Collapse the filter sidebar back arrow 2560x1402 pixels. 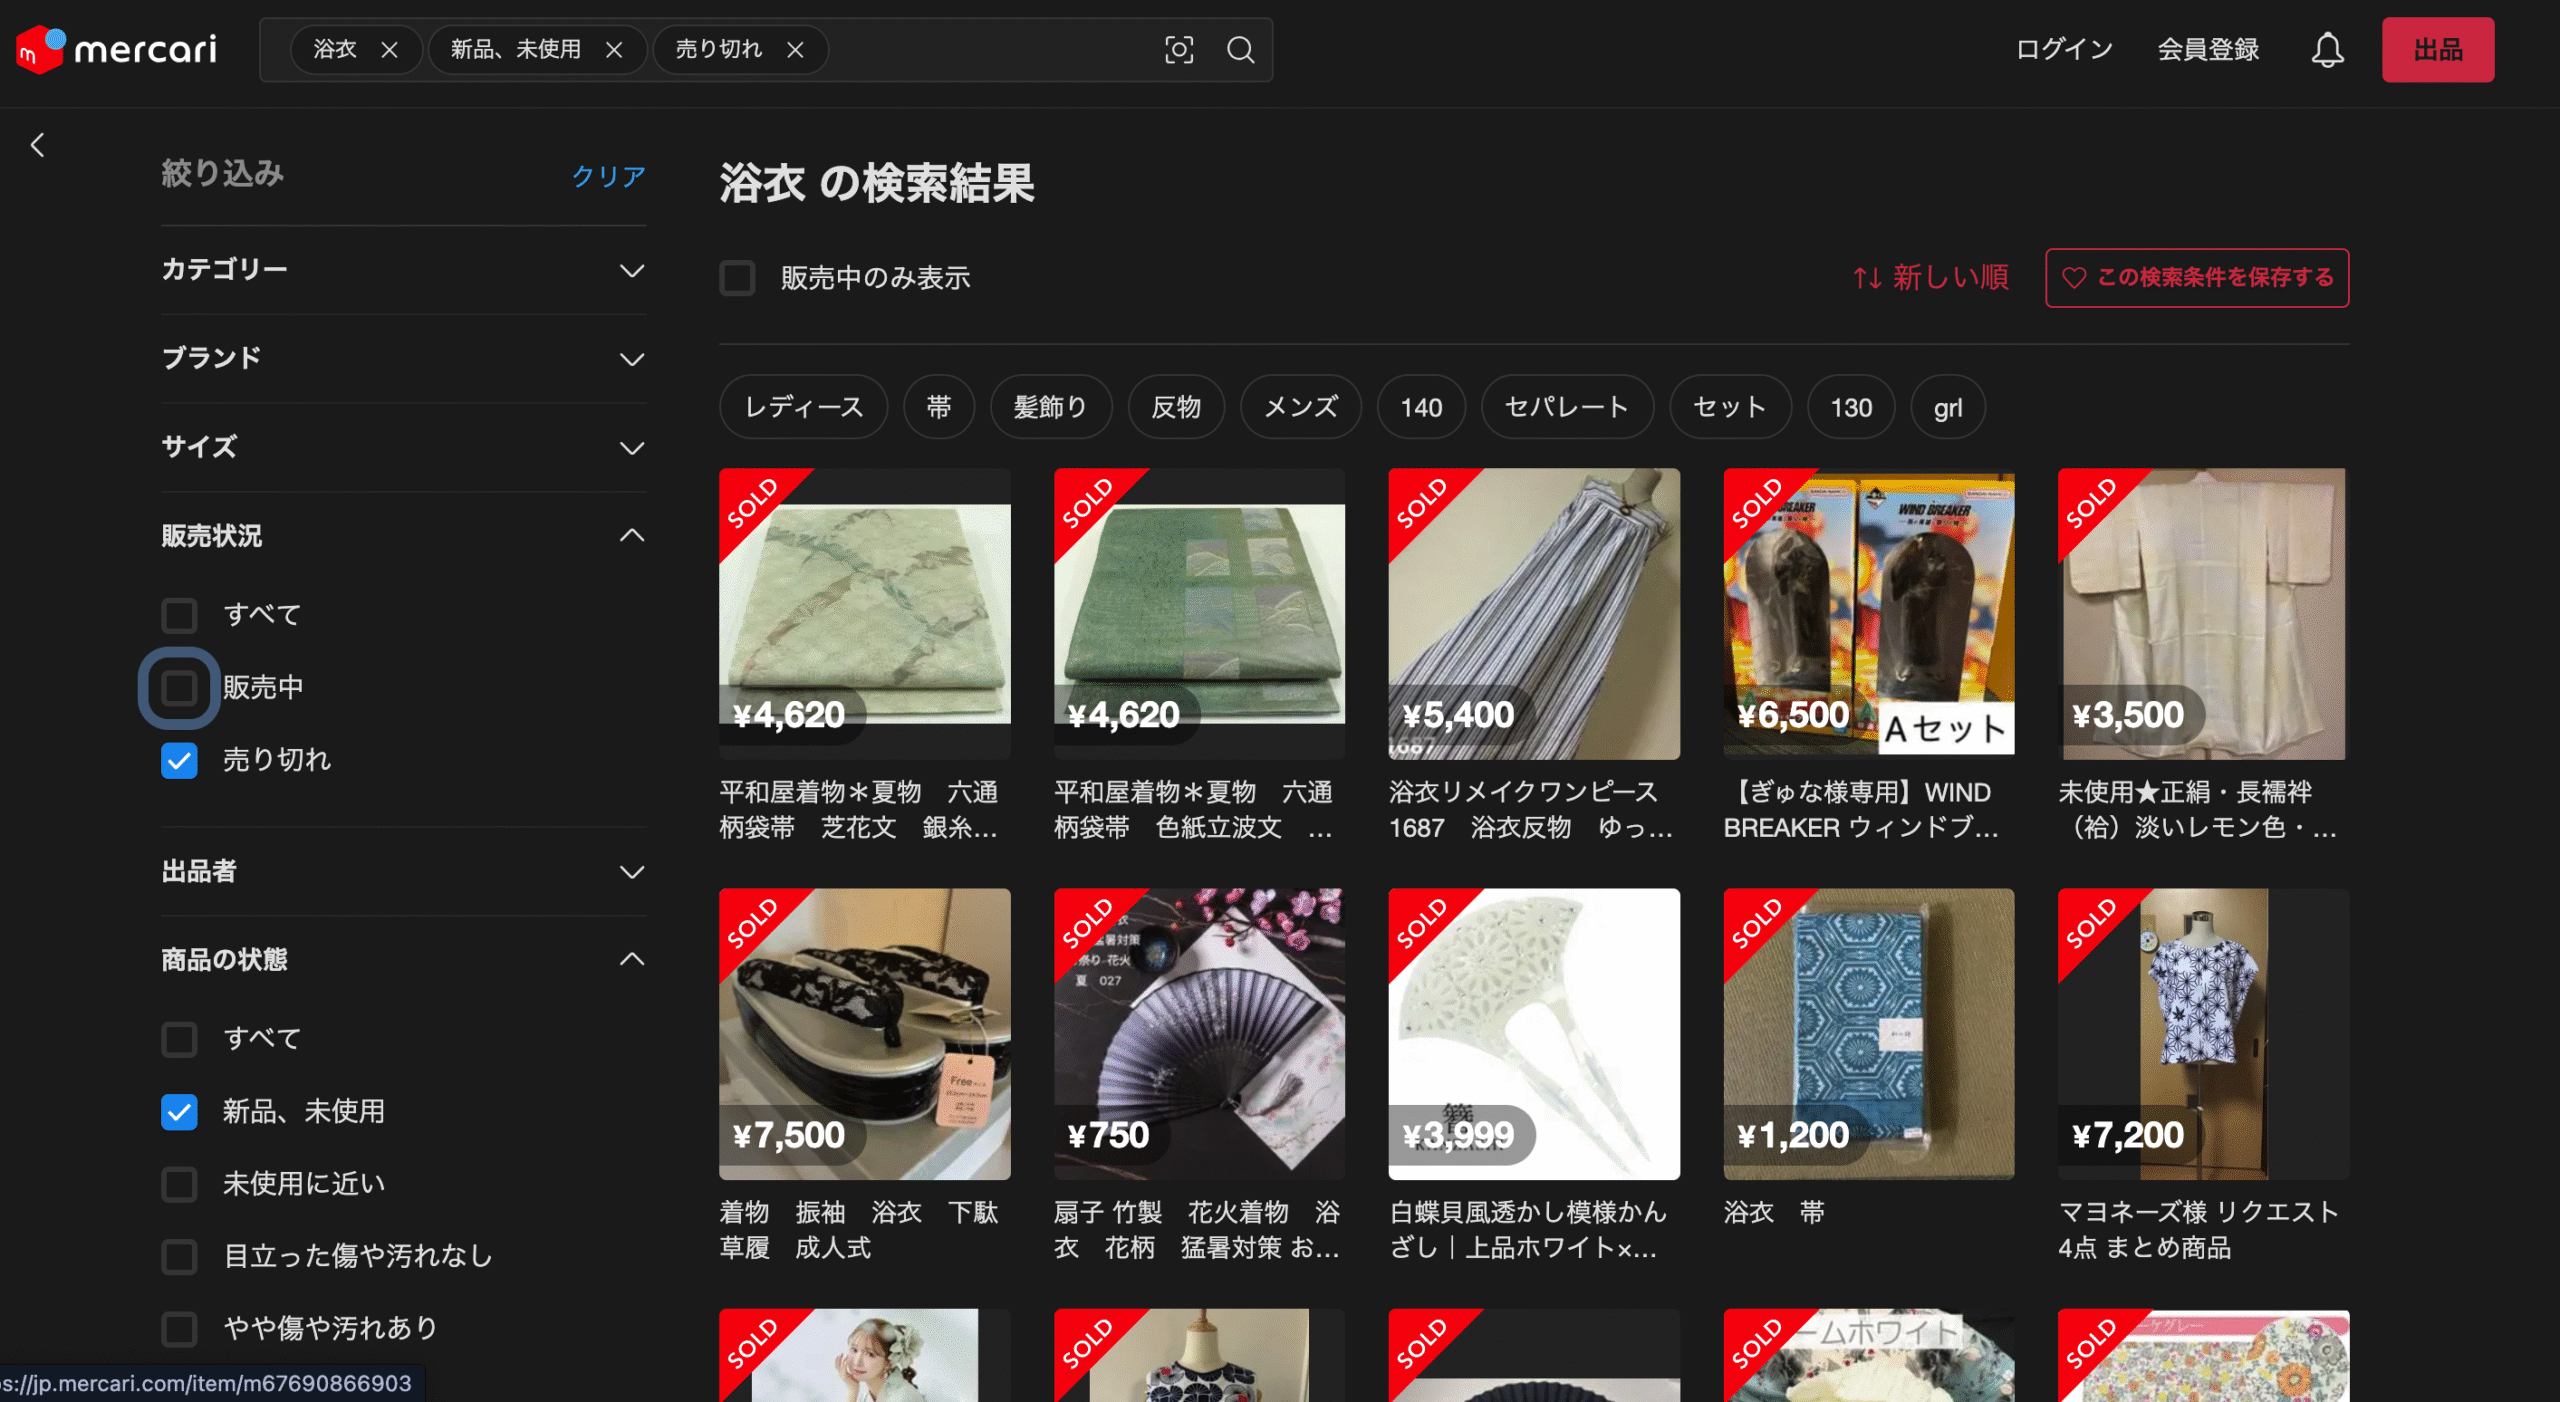[38, 145]
